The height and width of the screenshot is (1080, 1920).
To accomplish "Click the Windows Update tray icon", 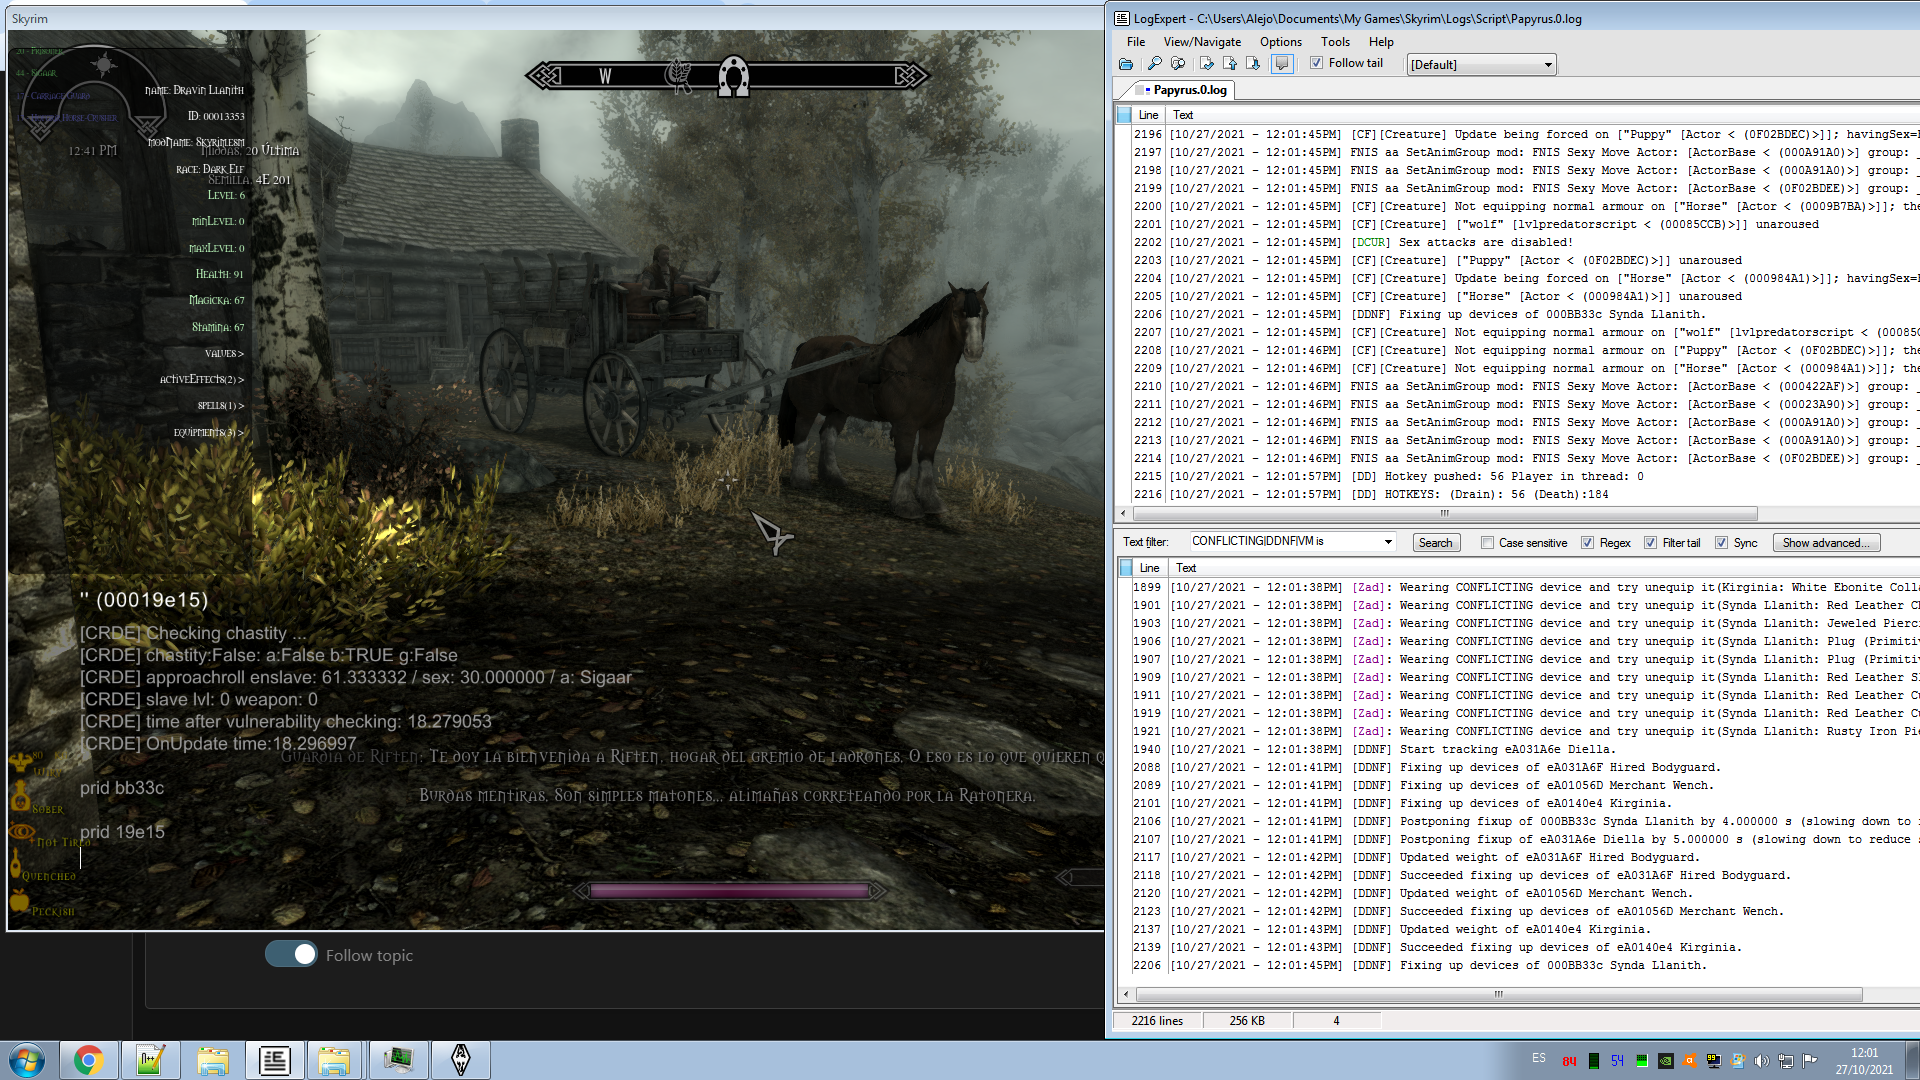I will (1738, 1061).
